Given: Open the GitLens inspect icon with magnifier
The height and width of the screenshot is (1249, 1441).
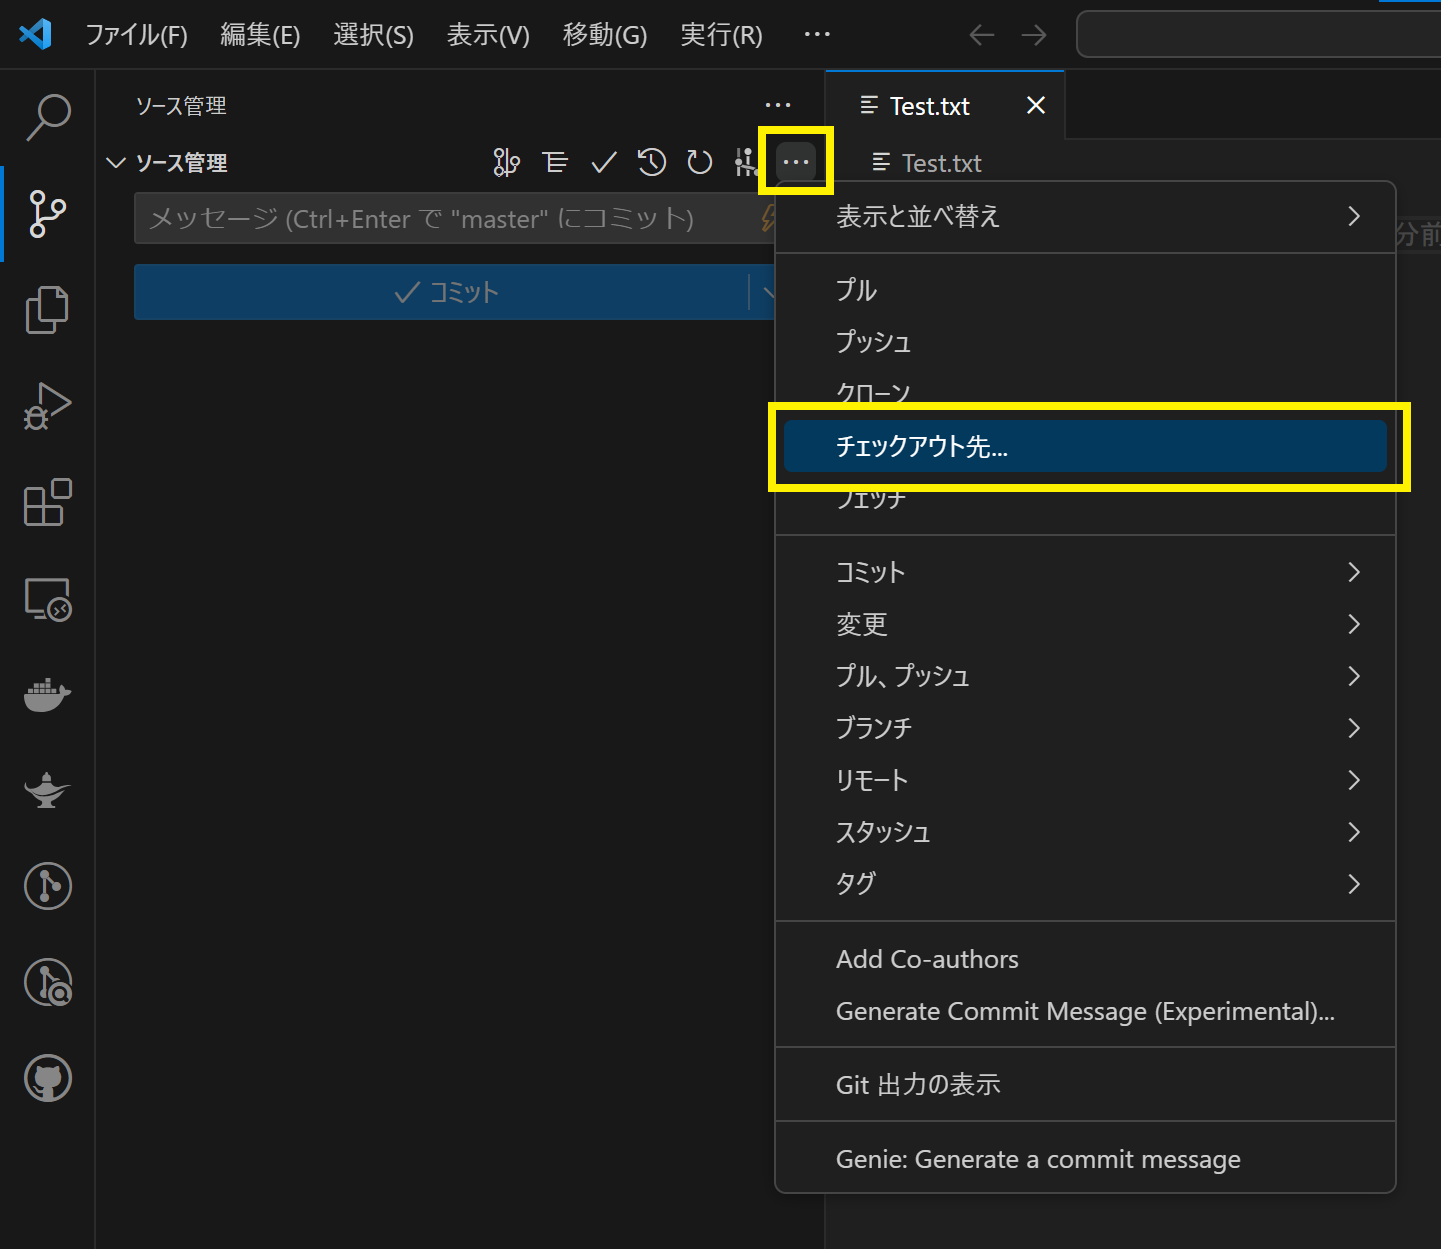Looking at the screenshot, I should pyautogui.click(x=47, y=982).
